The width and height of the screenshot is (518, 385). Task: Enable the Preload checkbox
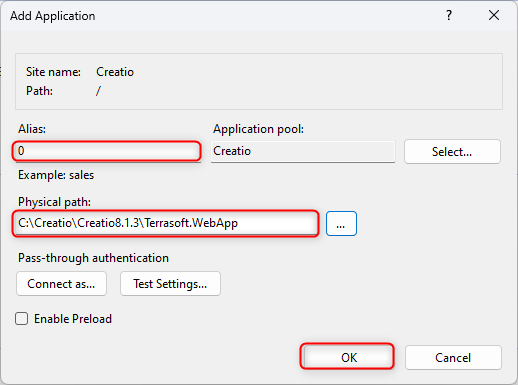tap(21, 319)
